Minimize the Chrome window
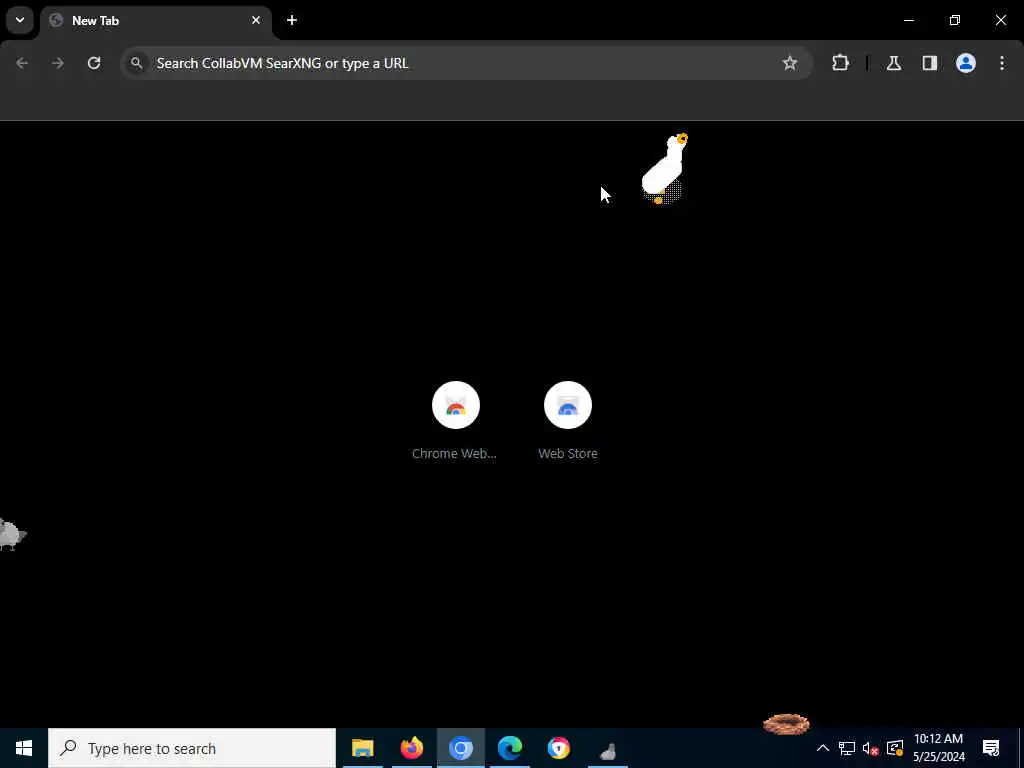 point(909,20)
